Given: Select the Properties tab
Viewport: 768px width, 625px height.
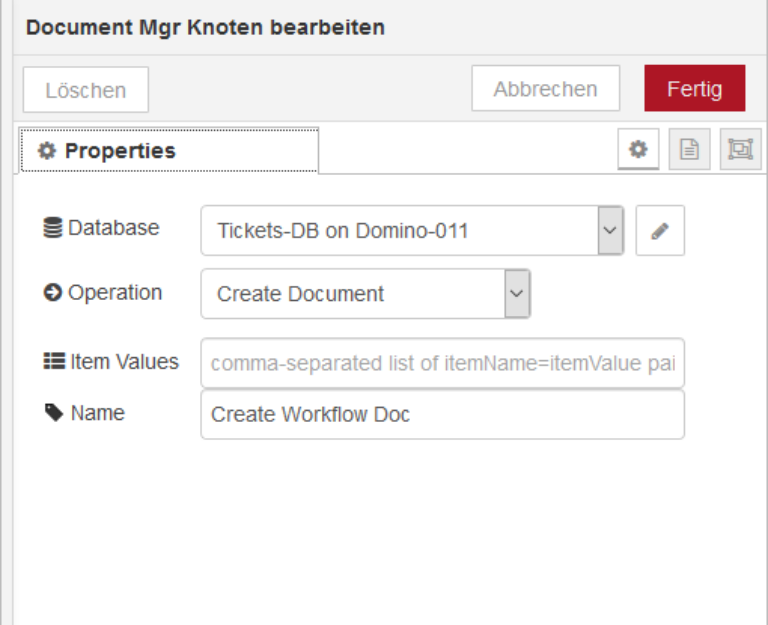Looking at the screenshot, I should click(x=169, y=150).
